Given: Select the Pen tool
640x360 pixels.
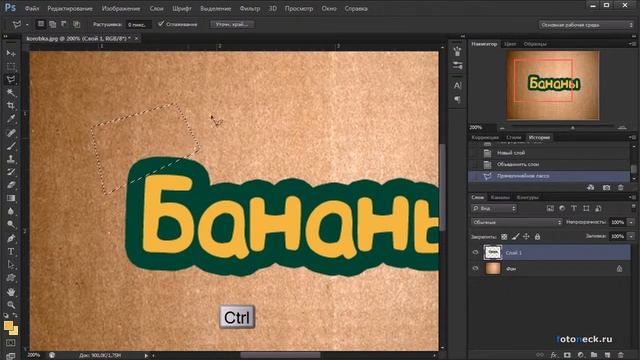Looking at the screenshot, I should coord(11,238).
